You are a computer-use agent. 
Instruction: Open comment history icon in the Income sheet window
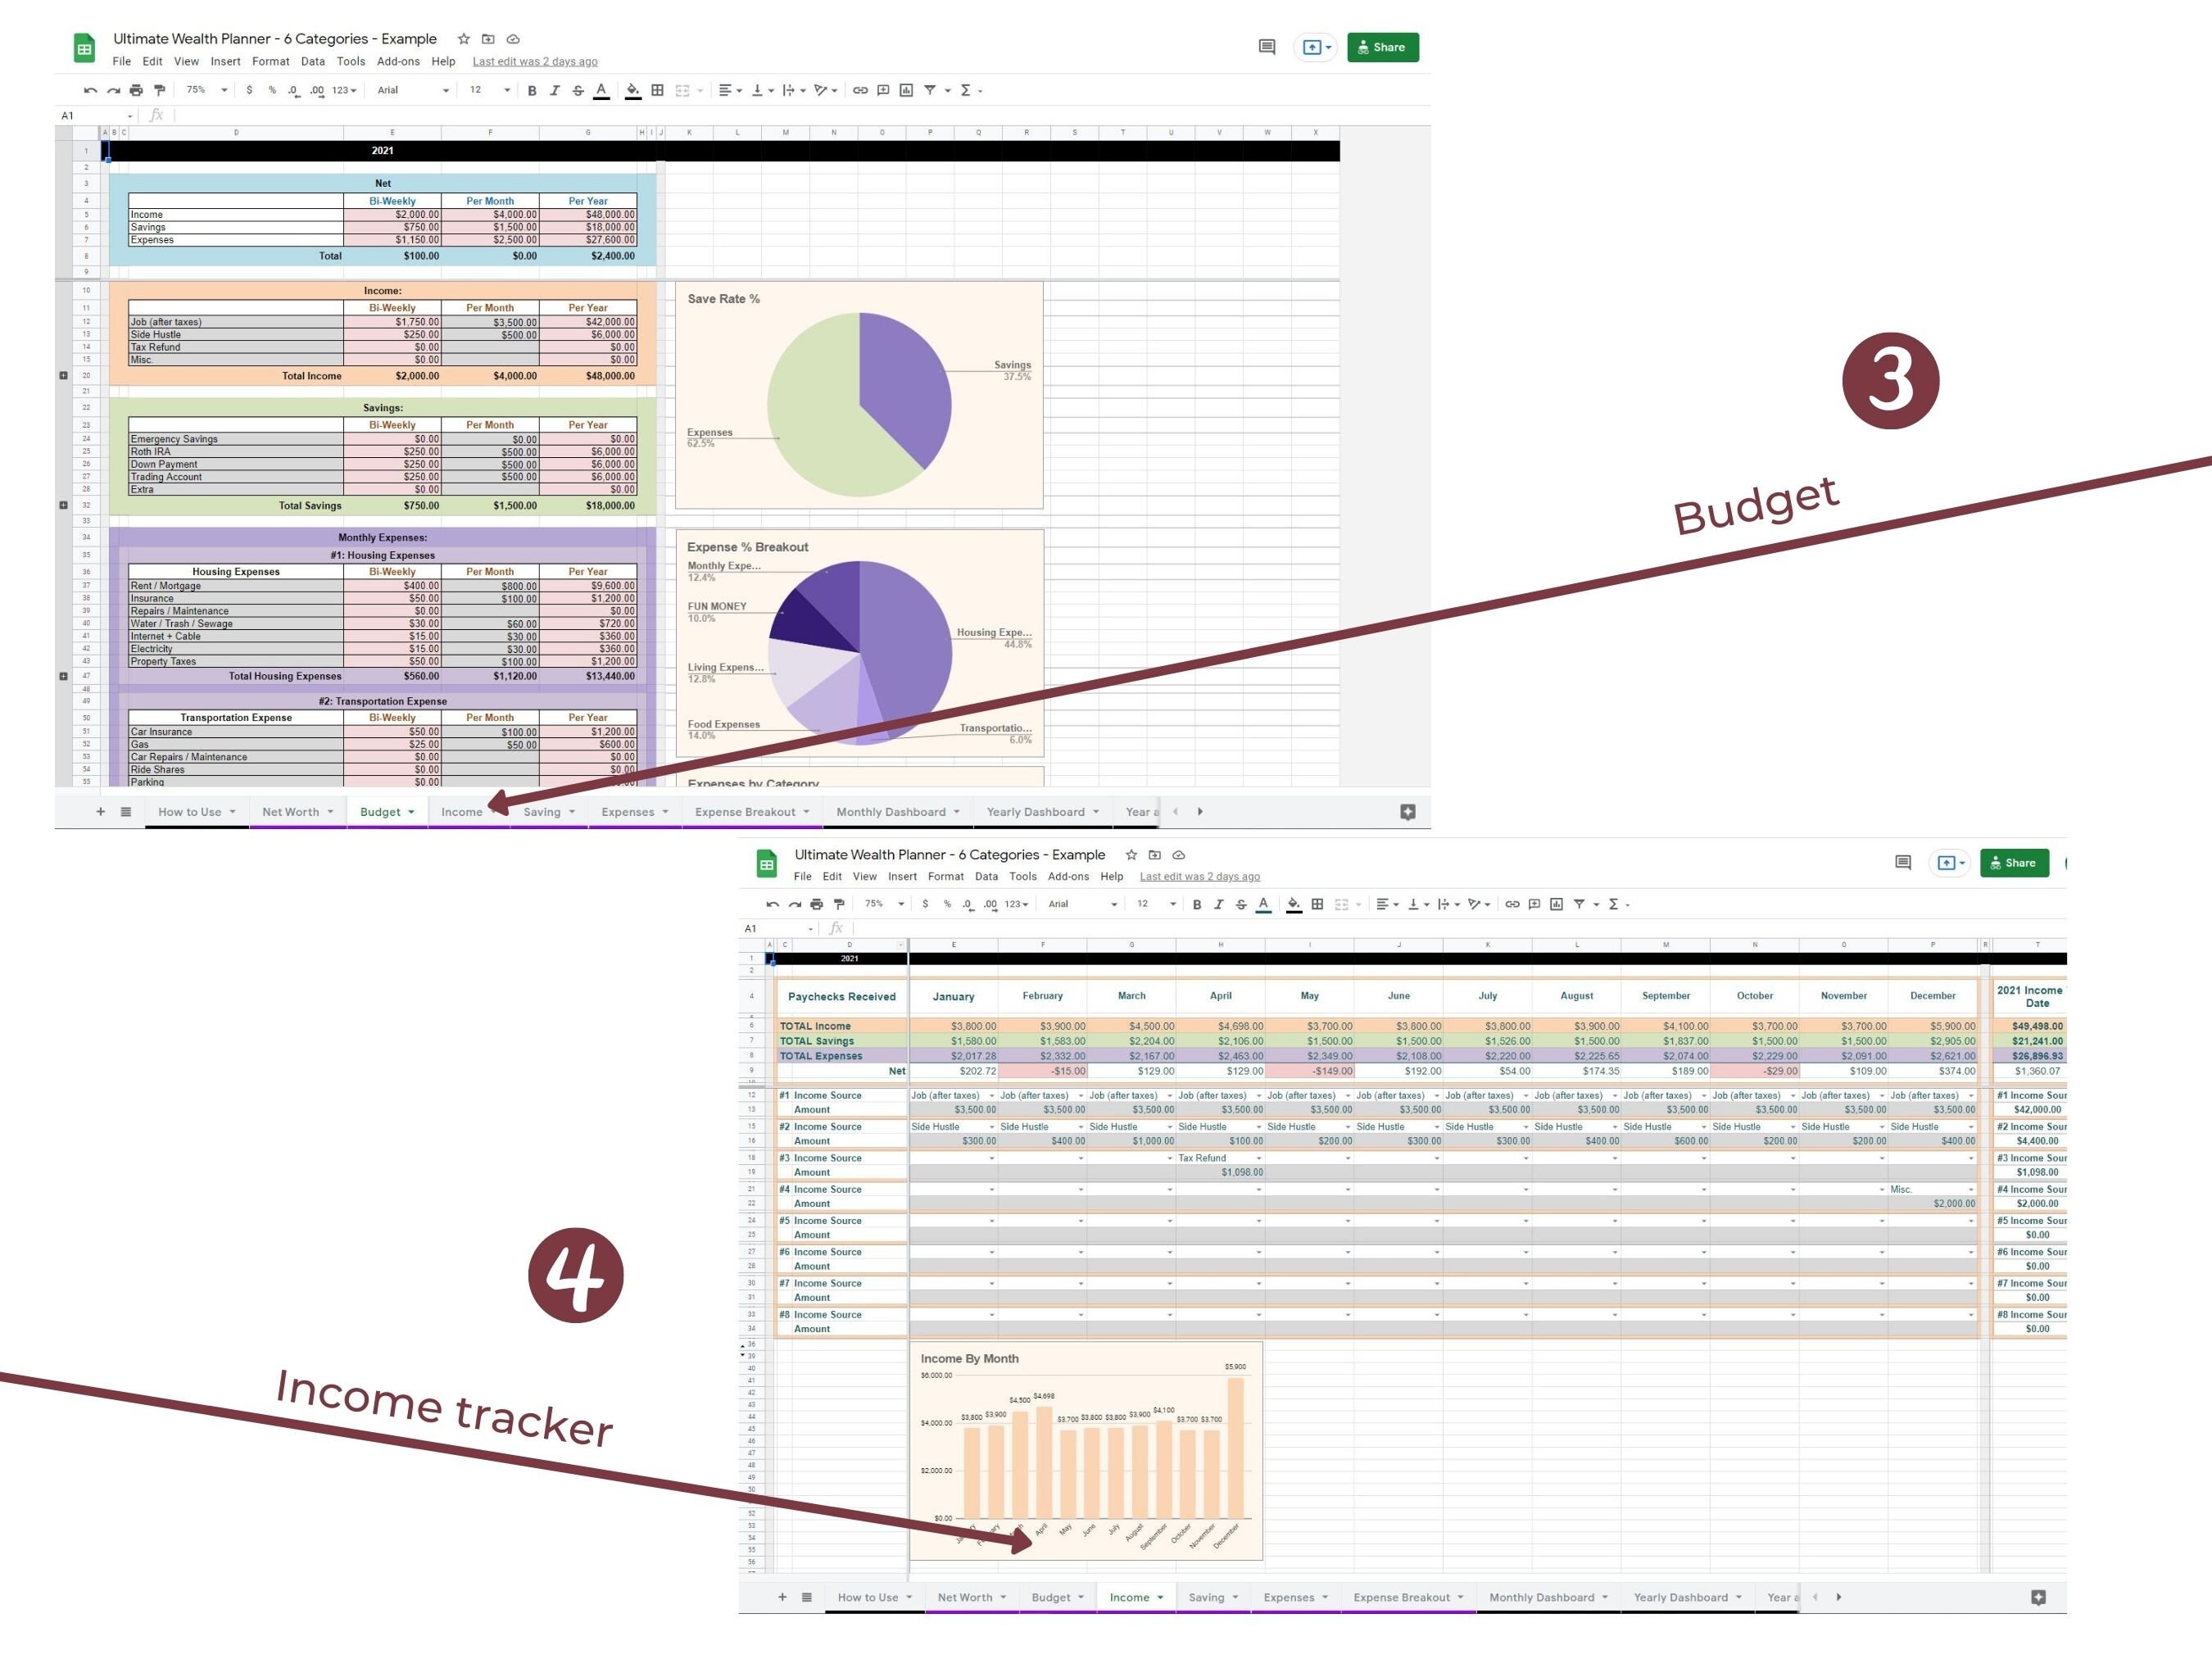tap(1903, 862)
